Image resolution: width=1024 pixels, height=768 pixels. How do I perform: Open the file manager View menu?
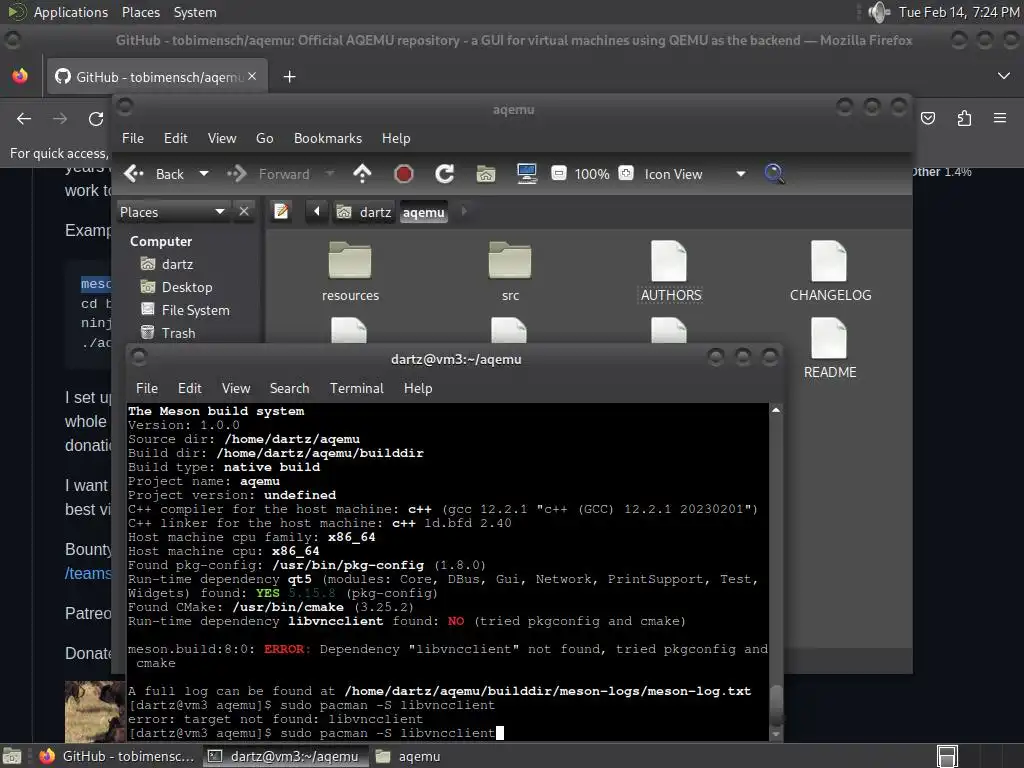click(222, 138)
